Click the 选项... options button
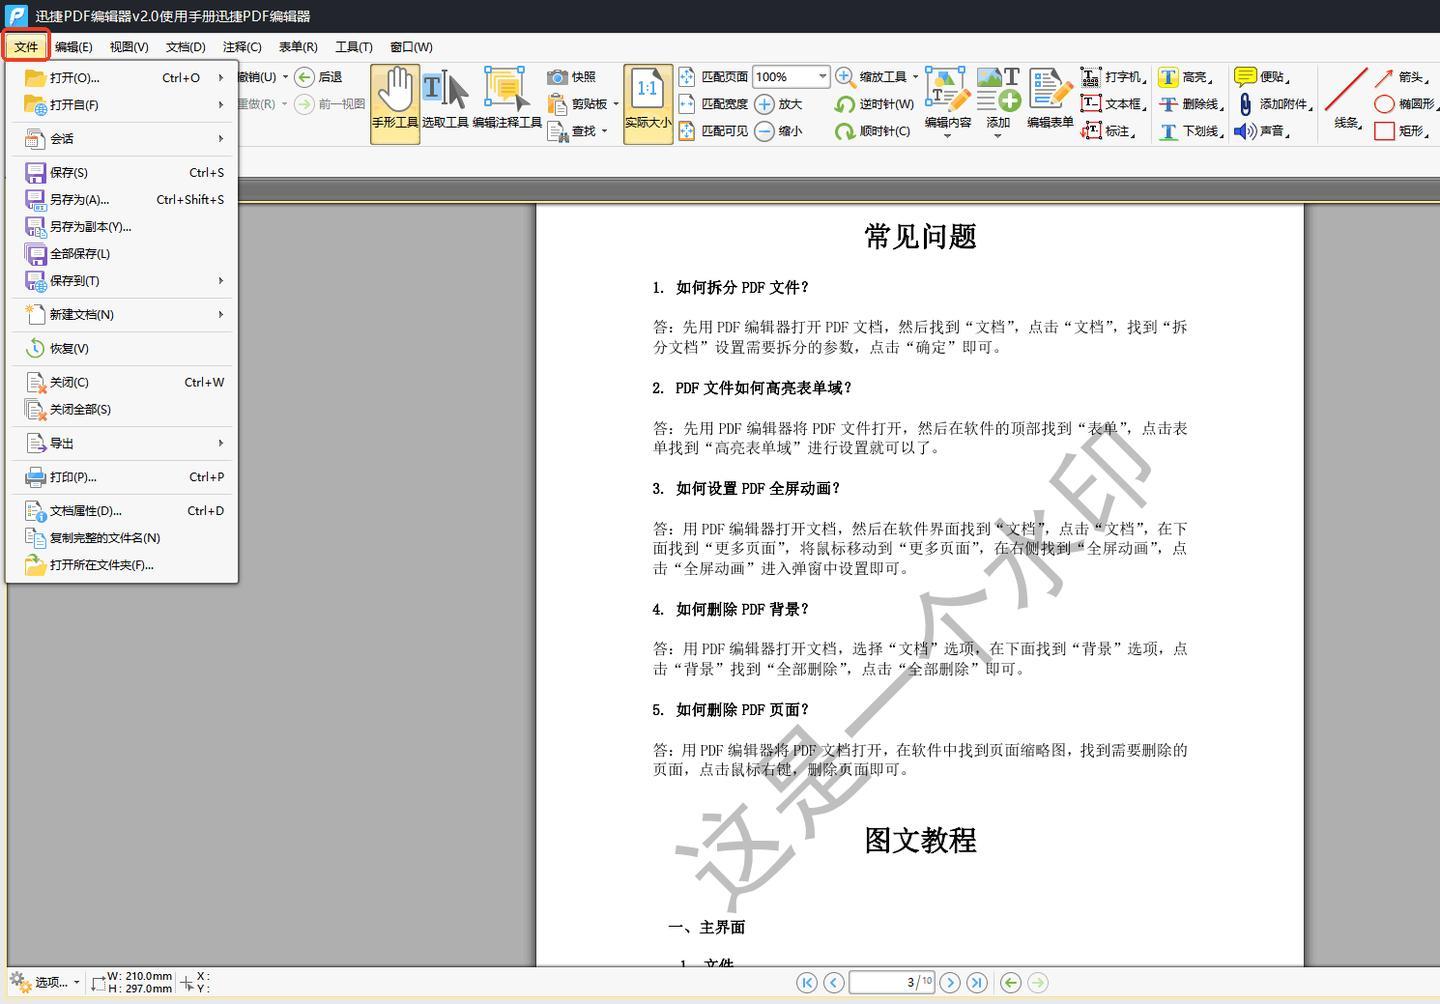1440x1004 pixels. pyautogui.click(x=45, y=982)
